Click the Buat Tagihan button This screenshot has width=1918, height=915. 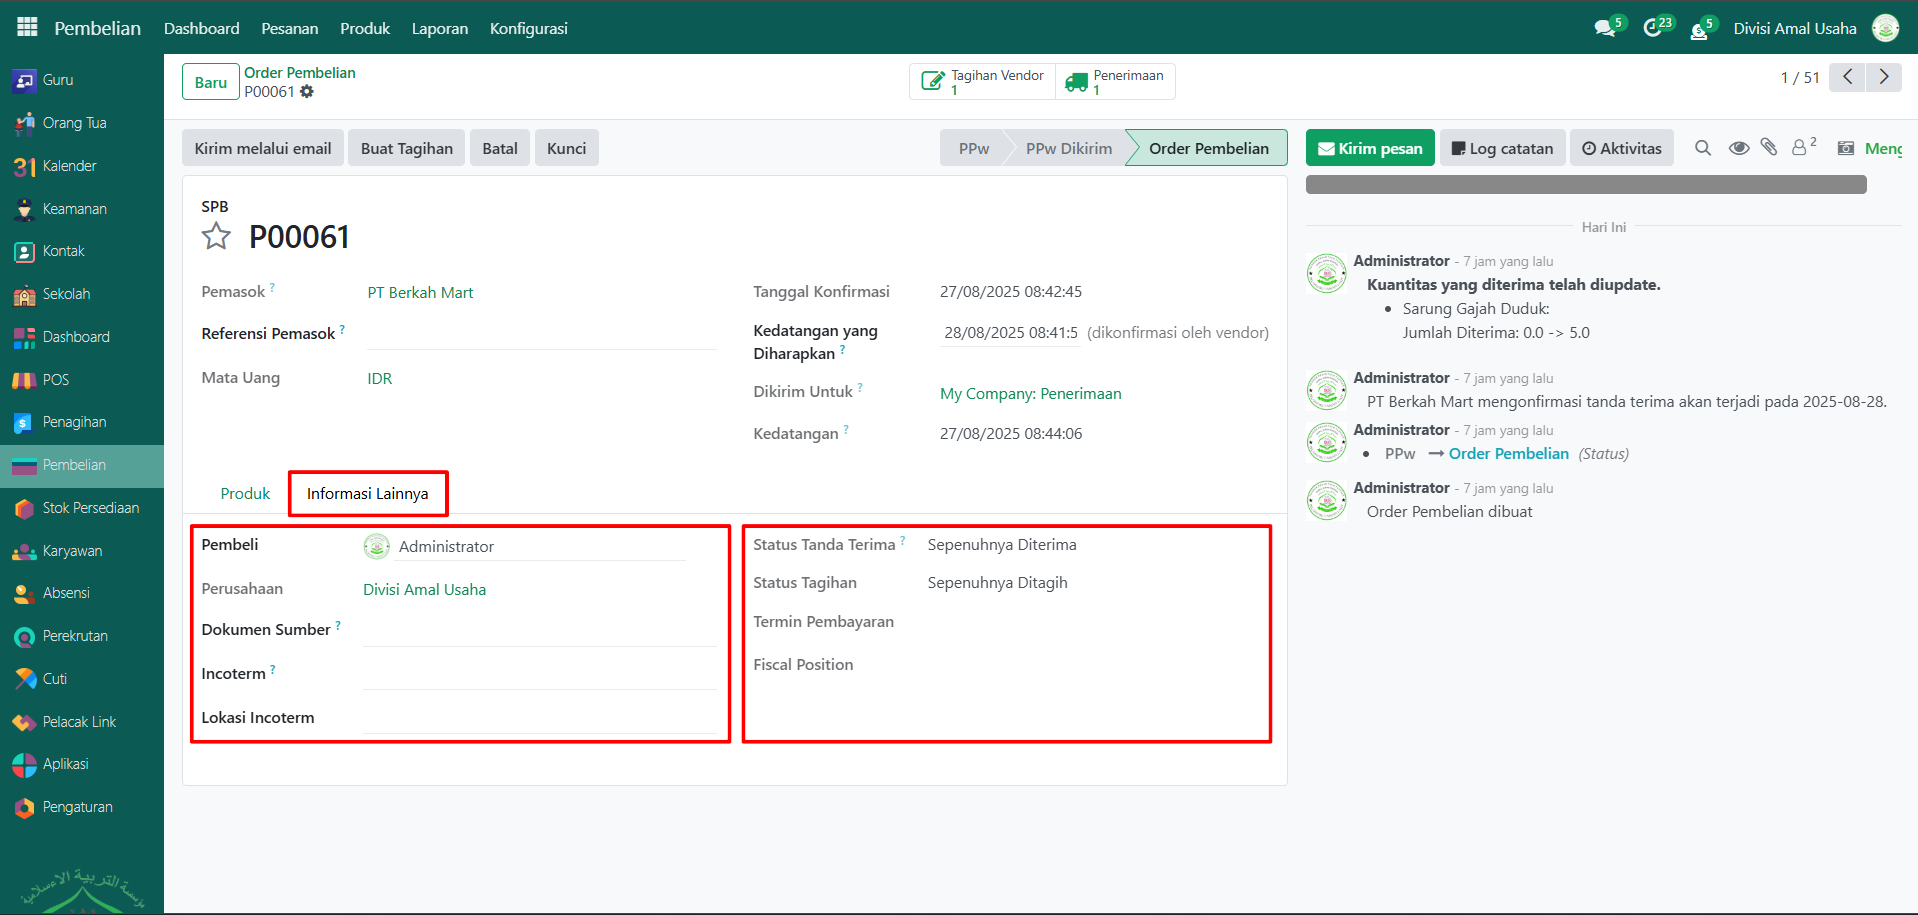[x=406, y=148]
